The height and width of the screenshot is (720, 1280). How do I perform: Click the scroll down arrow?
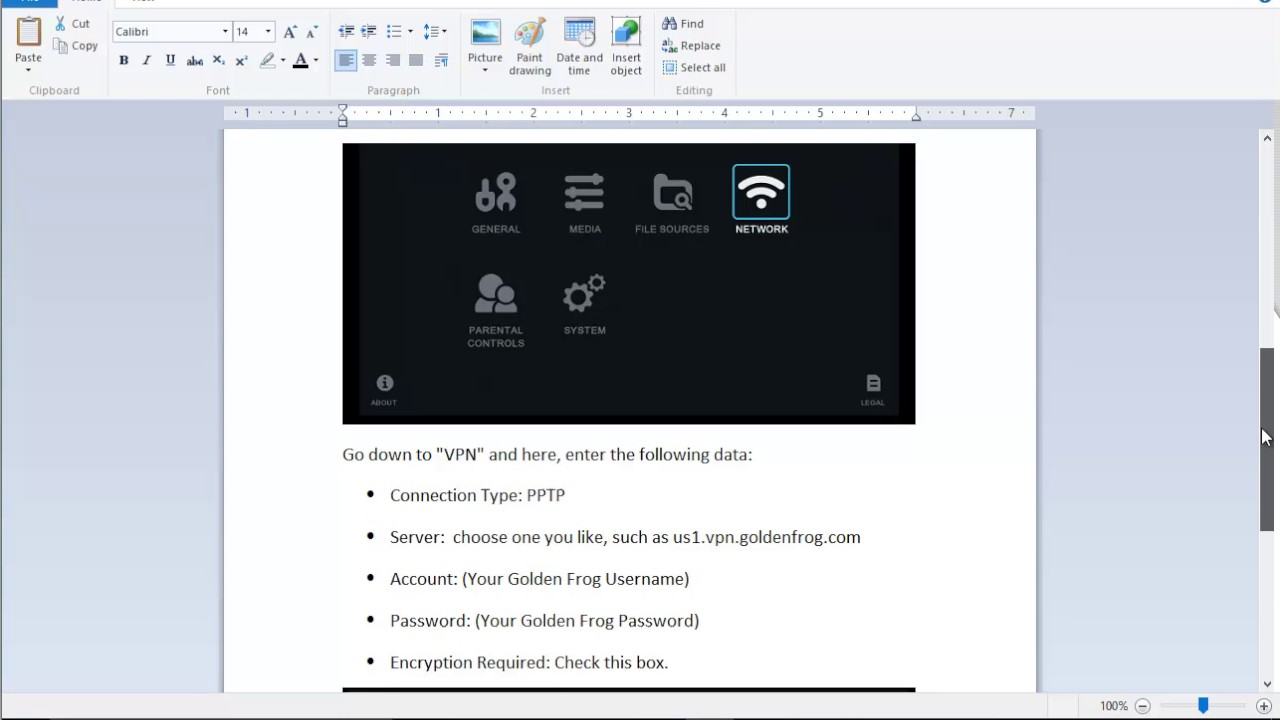pyautogui.click(x=1267, y=684)
